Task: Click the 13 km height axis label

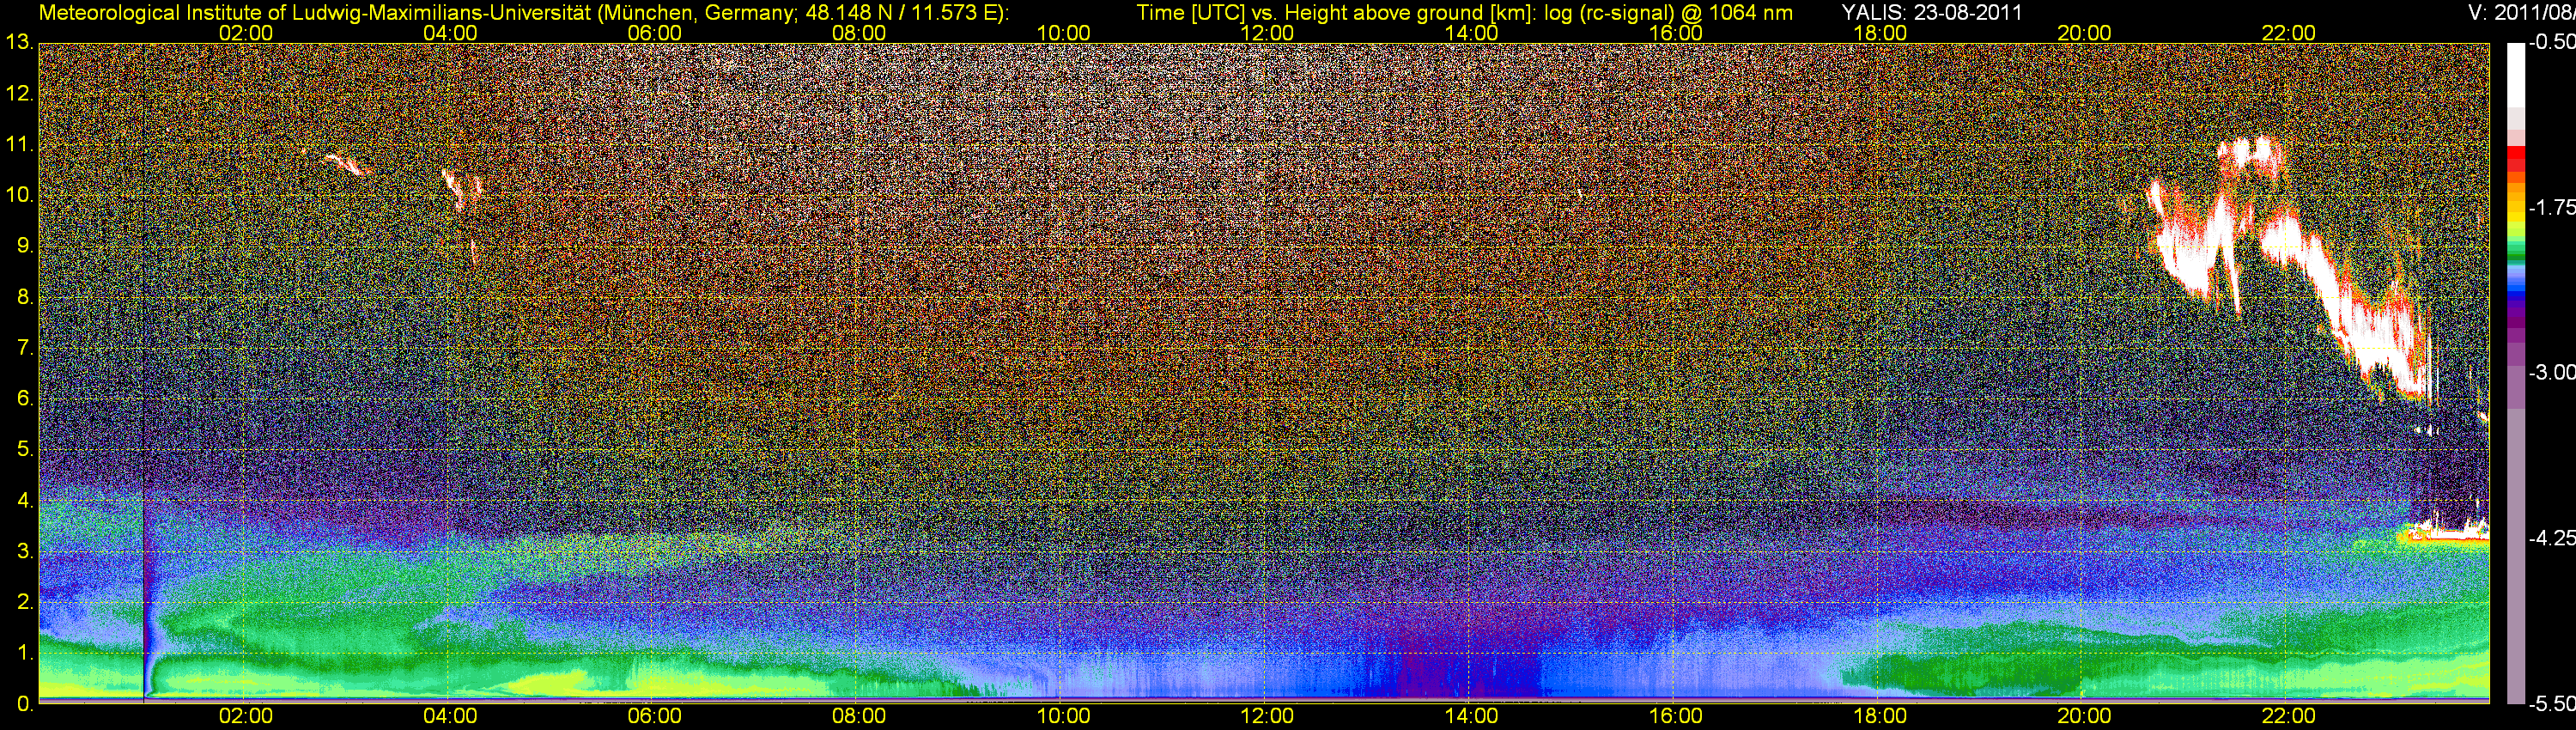Action: tap(19, 43)
